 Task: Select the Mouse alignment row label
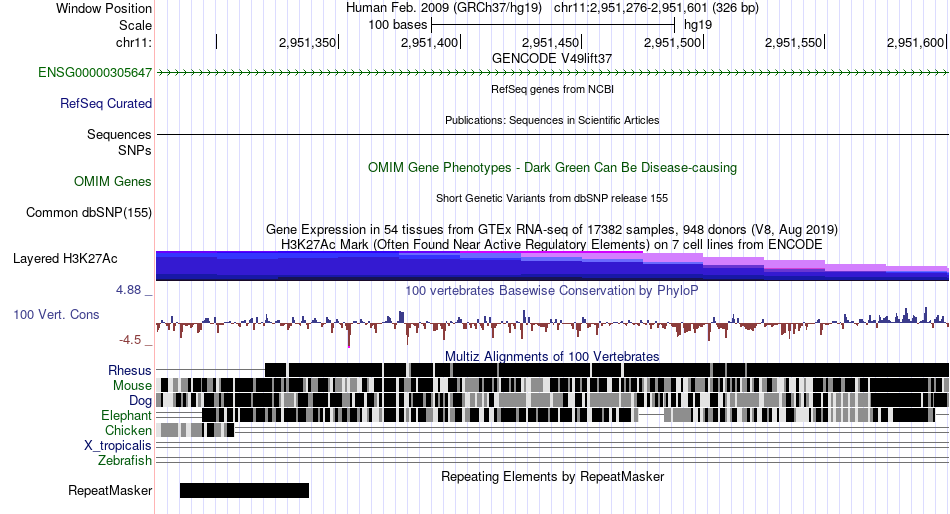[132, 386]
